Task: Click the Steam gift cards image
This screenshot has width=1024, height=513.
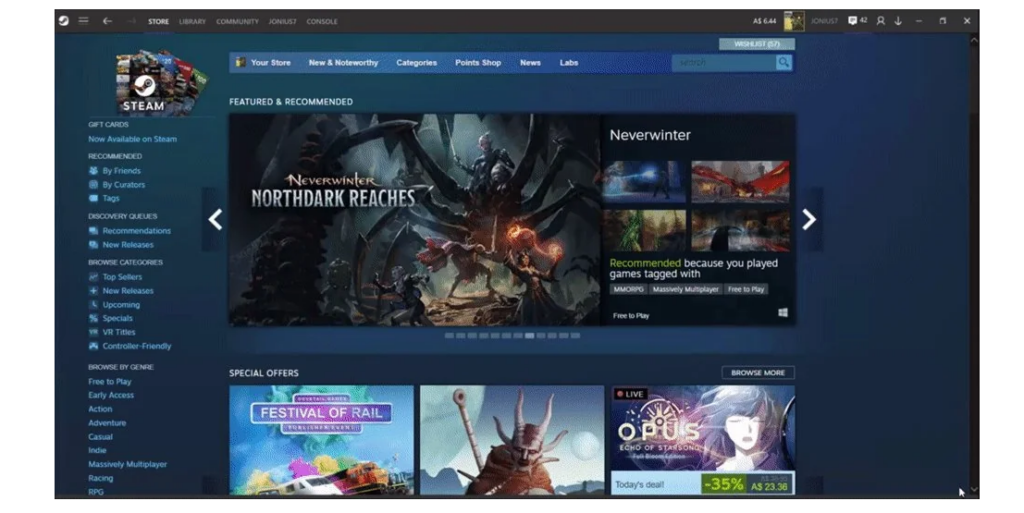Action: click(x=161, y=83)
